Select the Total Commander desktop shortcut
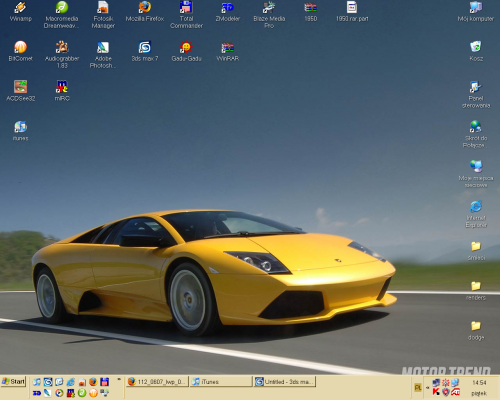The height and width of the screenshot is (400, 500). pos(186,15)
